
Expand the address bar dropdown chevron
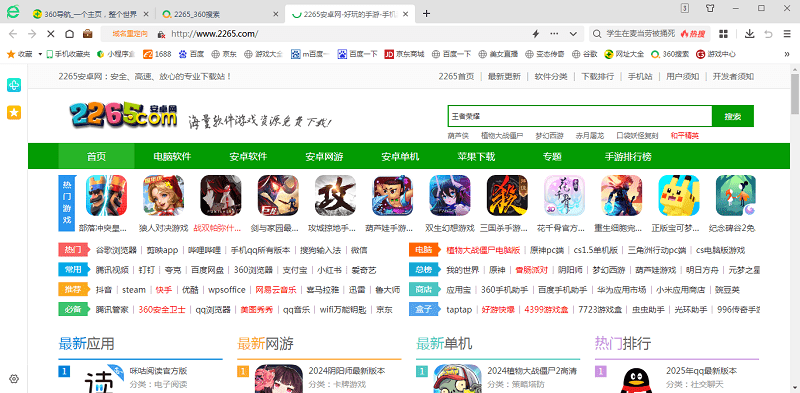point(573,34)
